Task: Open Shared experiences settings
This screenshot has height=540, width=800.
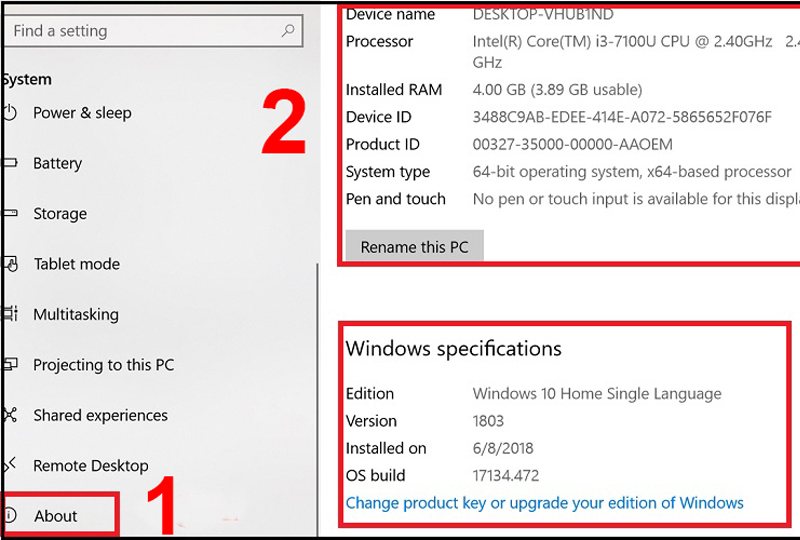Action: click(x=101, y=415)
